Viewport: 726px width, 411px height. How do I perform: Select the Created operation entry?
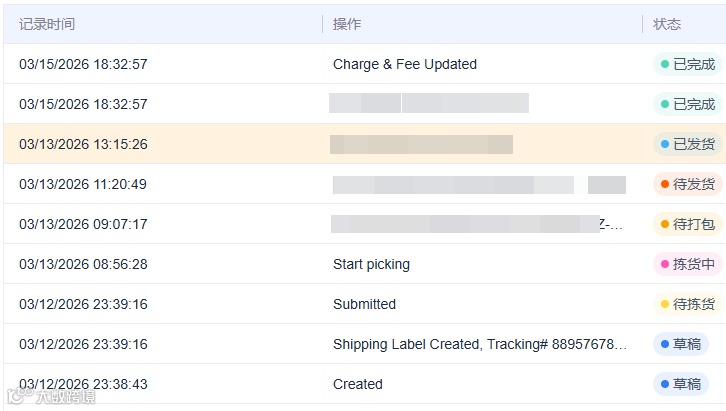tap(358, 384)
